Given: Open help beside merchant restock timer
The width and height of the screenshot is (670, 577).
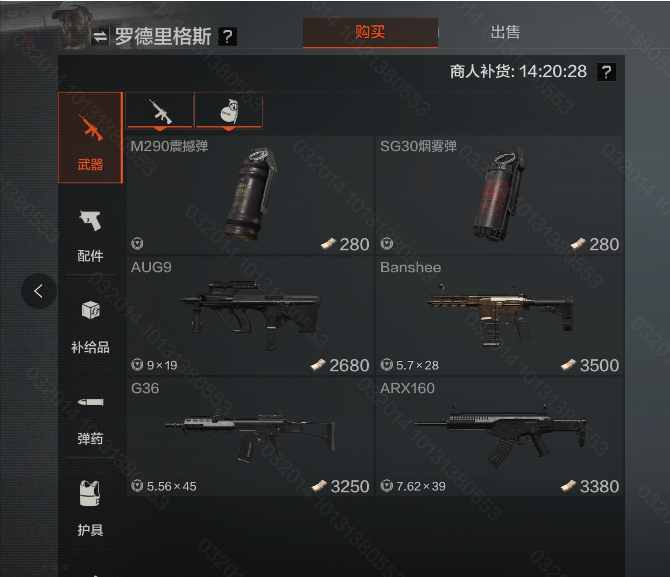Looking at the screenshot, I should pos(607,72).
